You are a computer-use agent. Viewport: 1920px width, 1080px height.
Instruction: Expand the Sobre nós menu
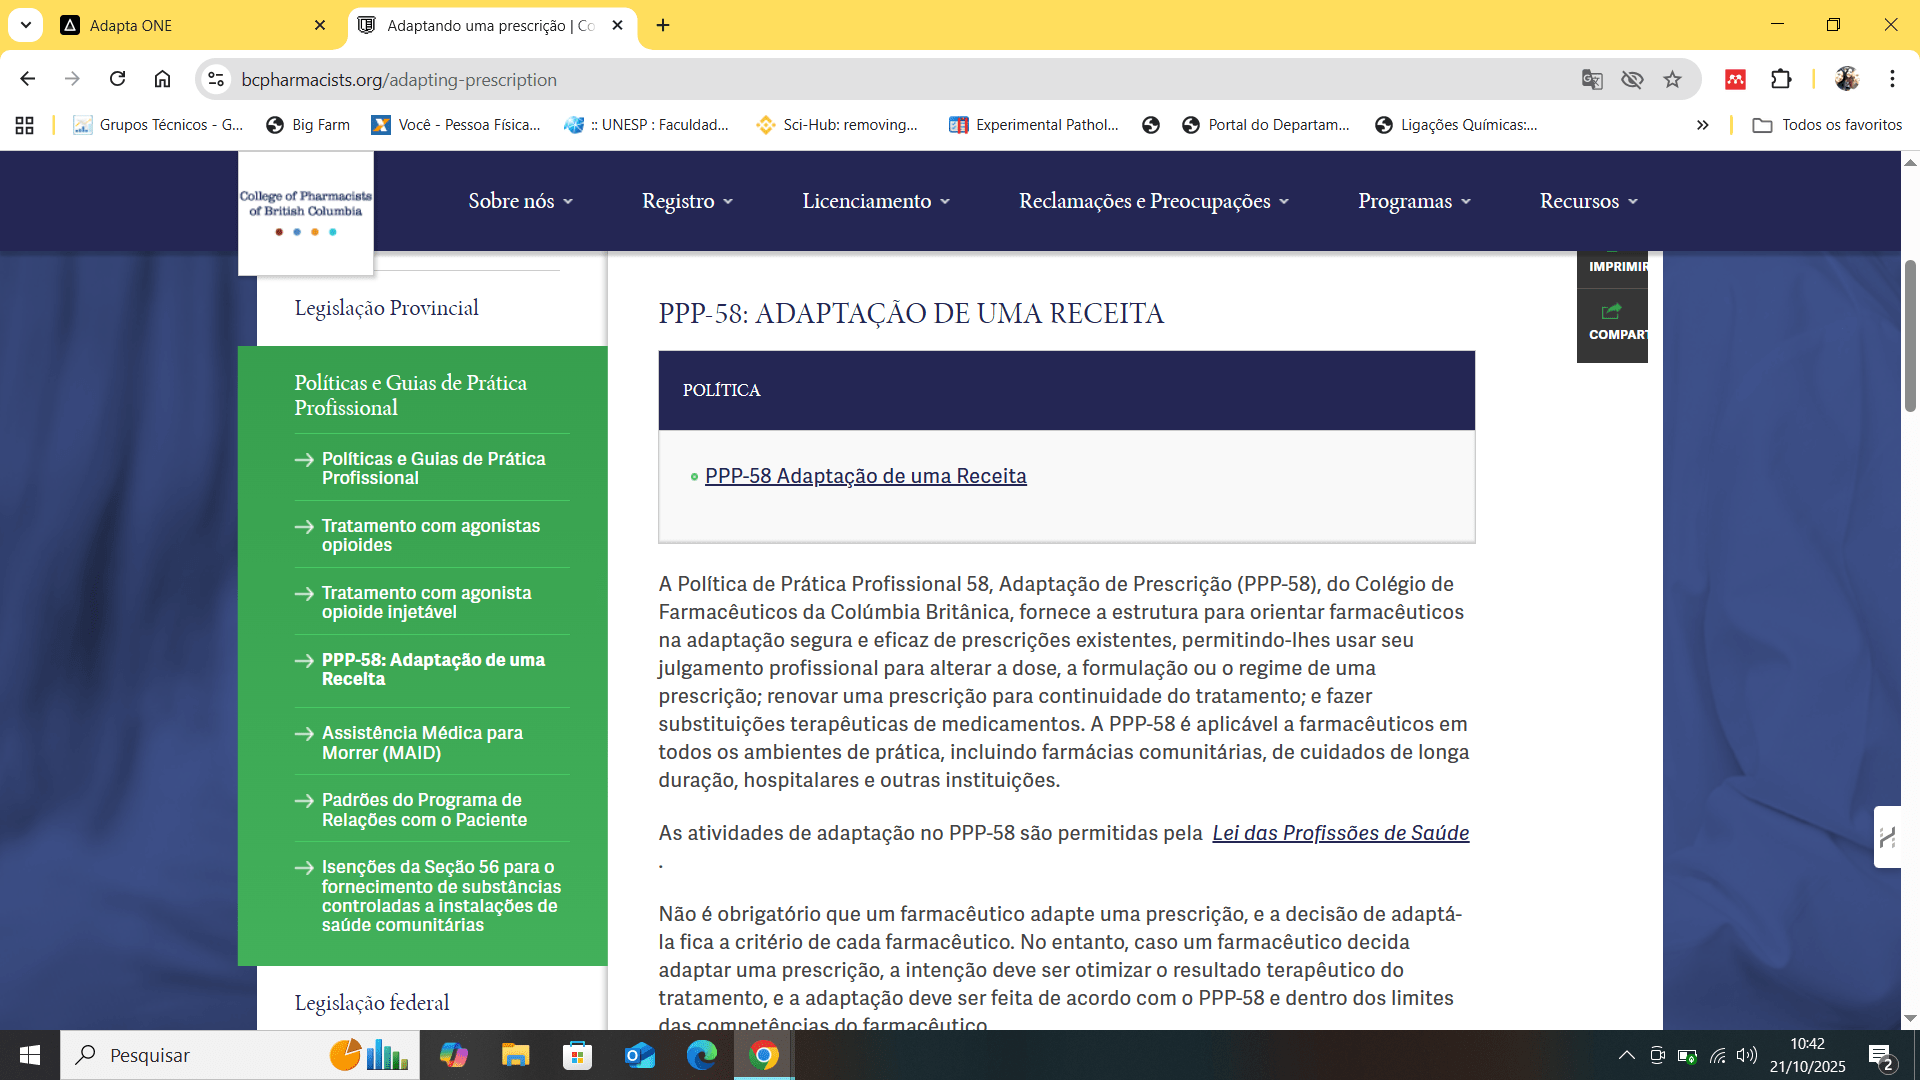pyautogui.click(x=520, y=201)
